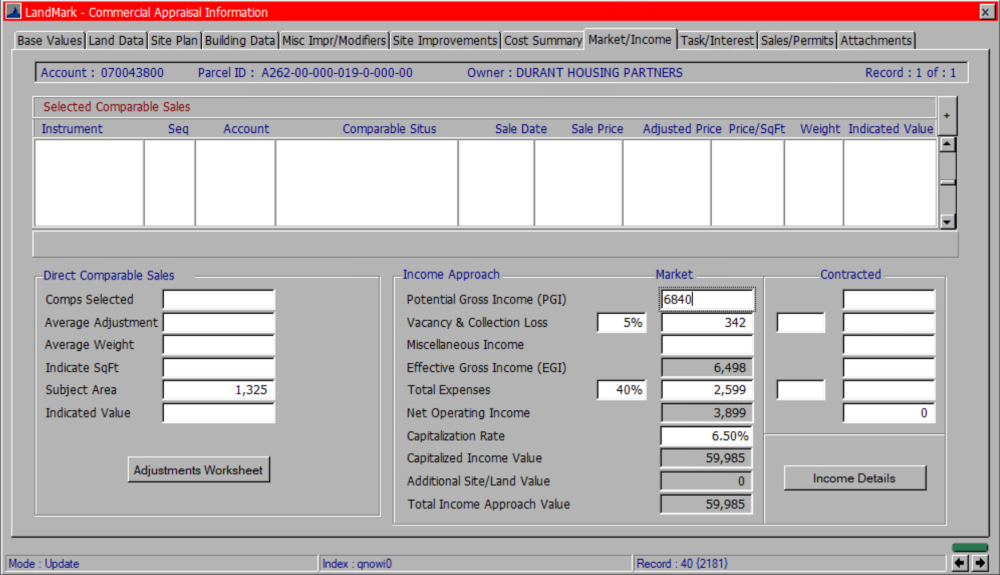The width and height of the screenshot is (1000, 575).
Task: Click the Direct Comparable Sales Indicated Value field
Action: [218, 412]
